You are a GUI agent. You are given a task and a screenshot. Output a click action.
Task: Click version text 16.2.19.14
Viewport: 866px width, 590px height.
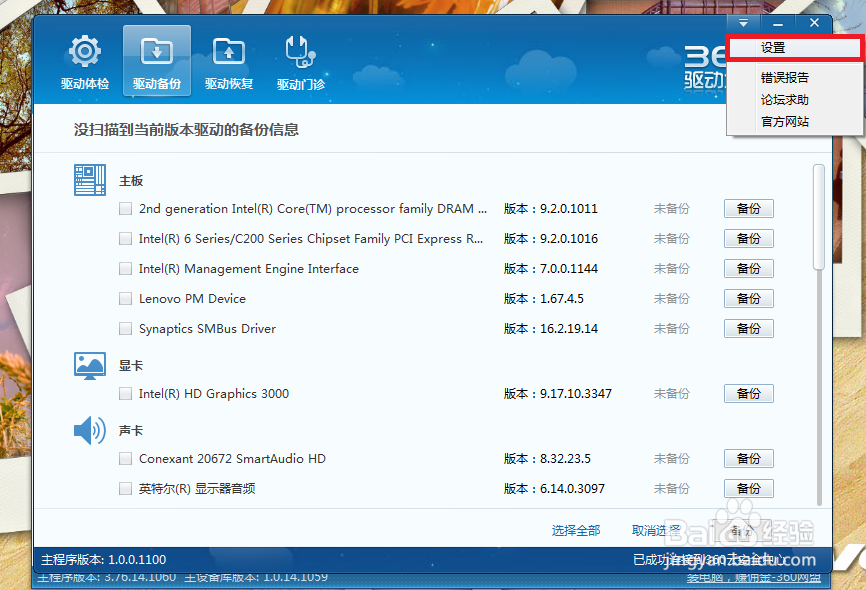pos(569,329)
